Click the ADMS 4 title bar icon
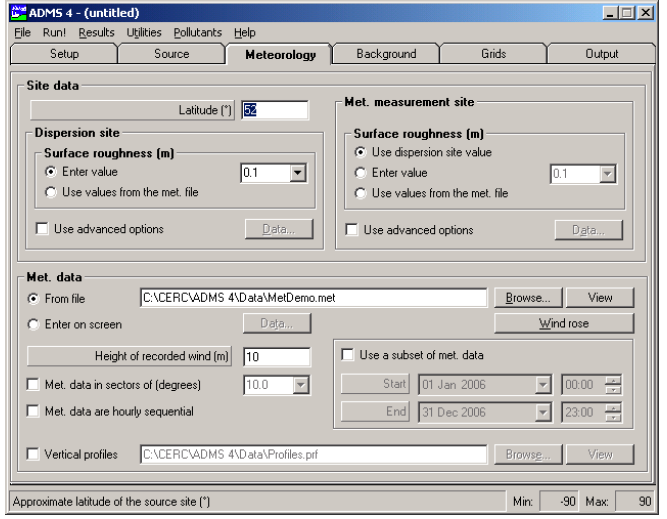 pos(18,12)
